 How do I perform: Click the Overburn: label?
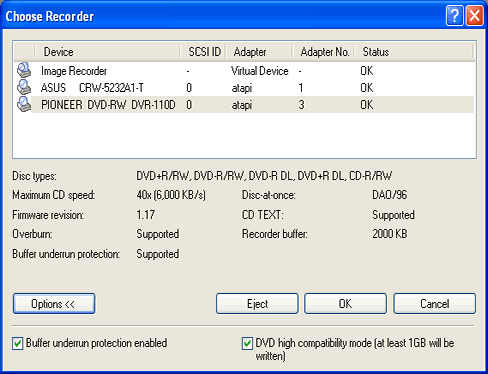32,234
